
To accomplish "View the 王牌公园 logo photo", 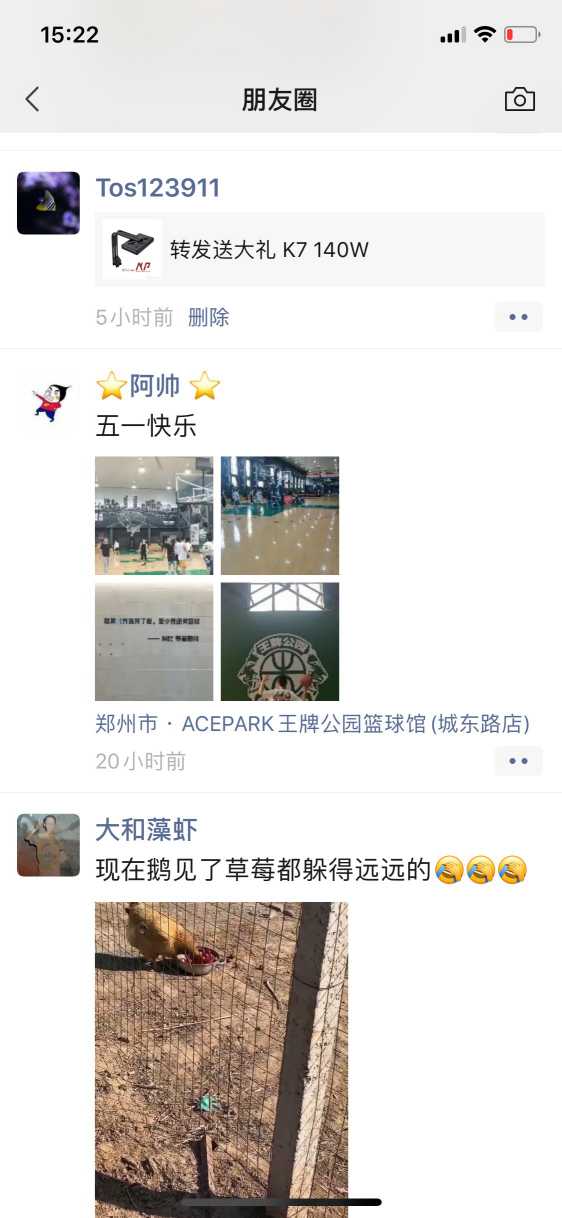I will click(x=280, y=642).
